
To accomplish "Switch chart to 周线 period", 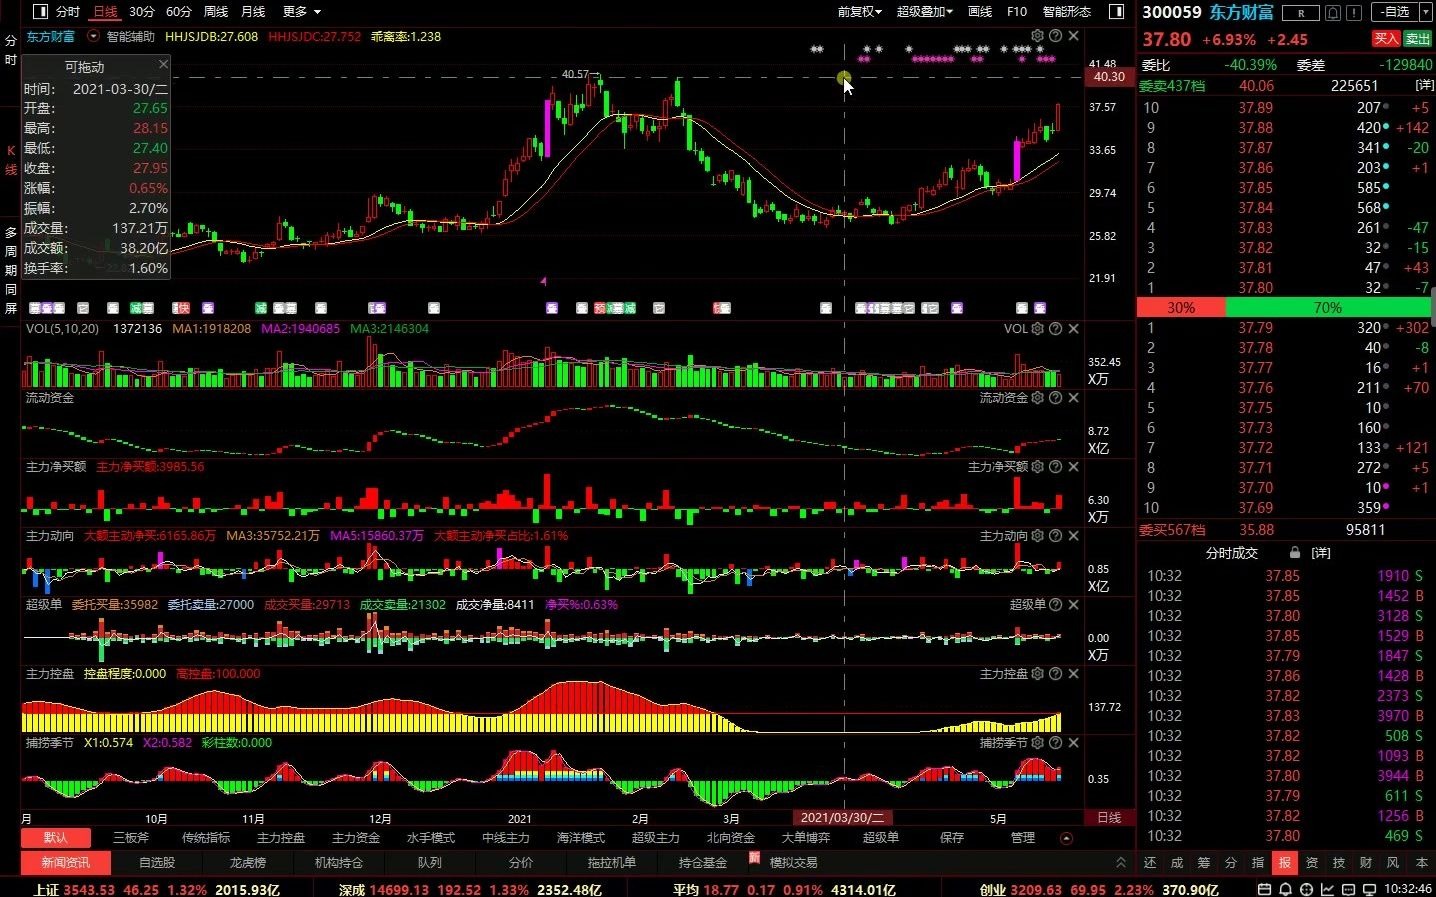I will pos(216,12).
